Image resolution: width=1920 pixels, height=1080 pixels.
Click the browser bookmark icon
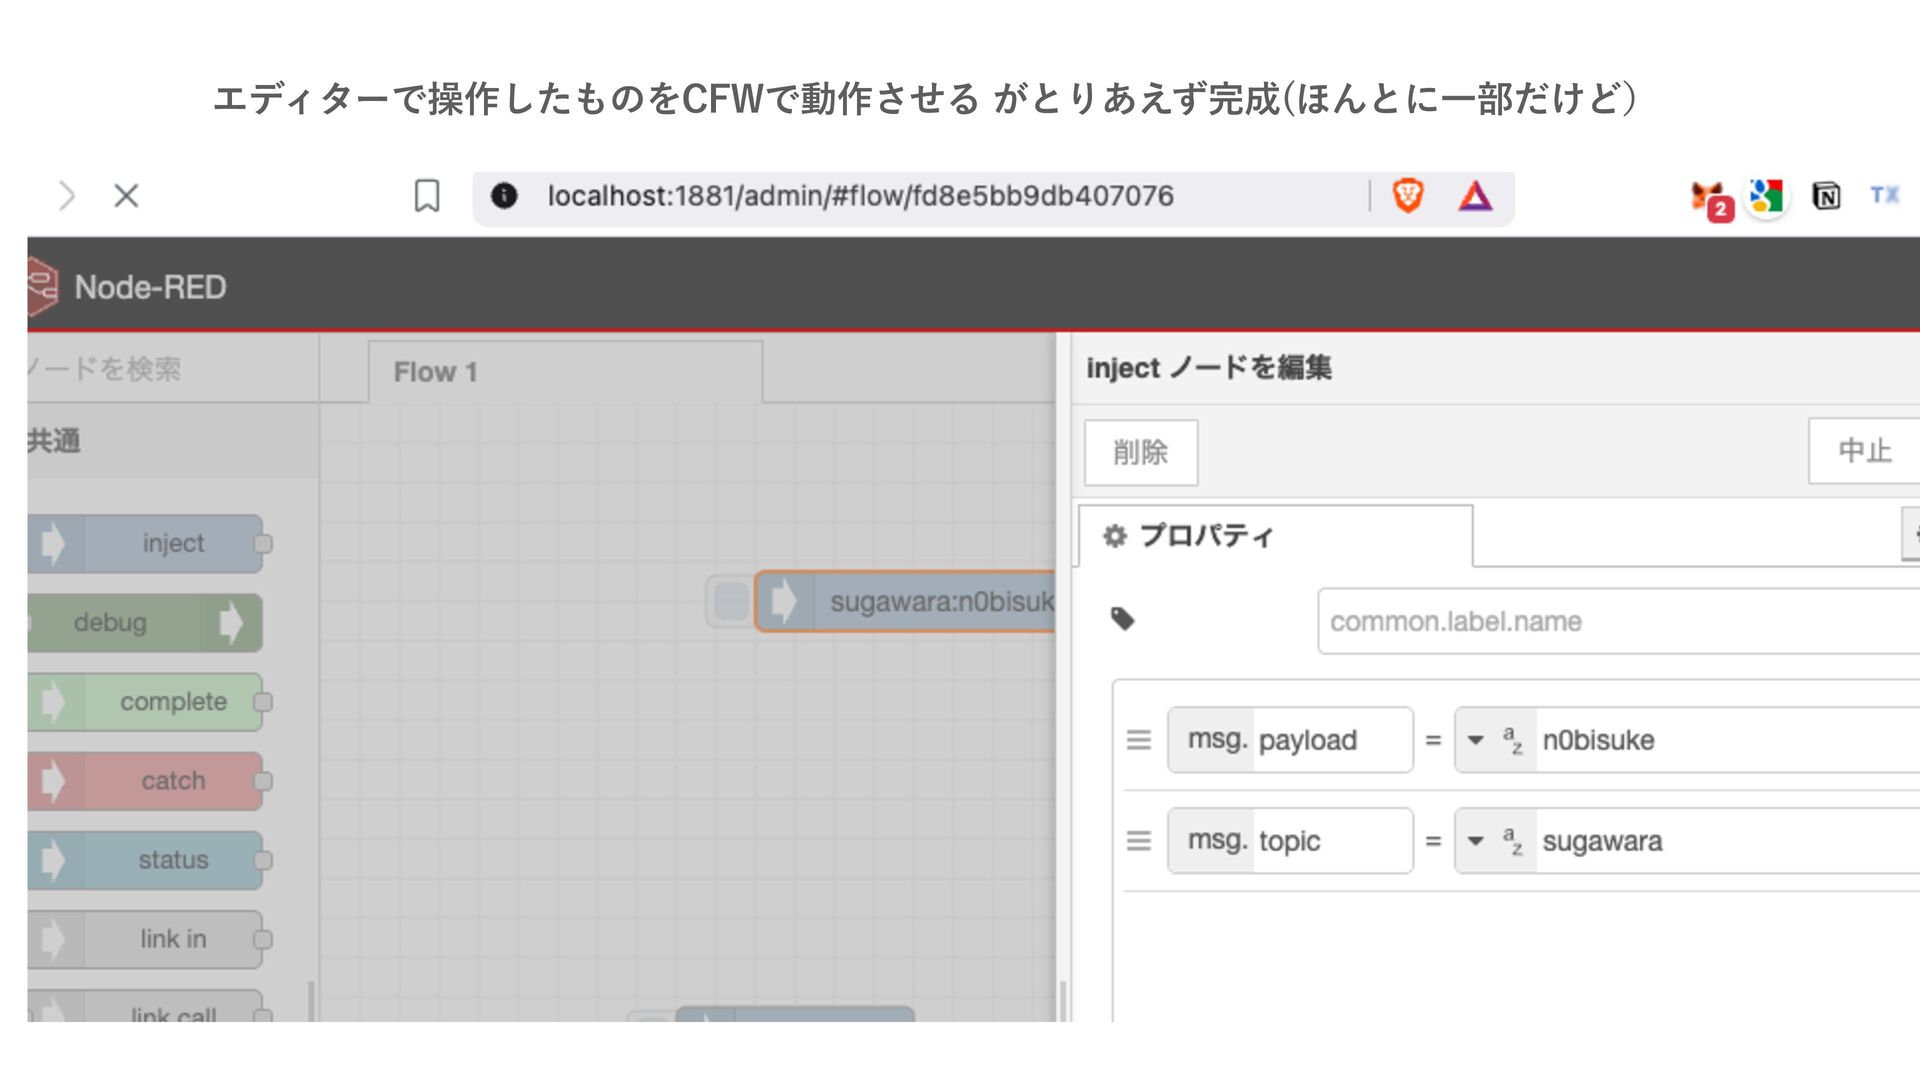[427, 196]
